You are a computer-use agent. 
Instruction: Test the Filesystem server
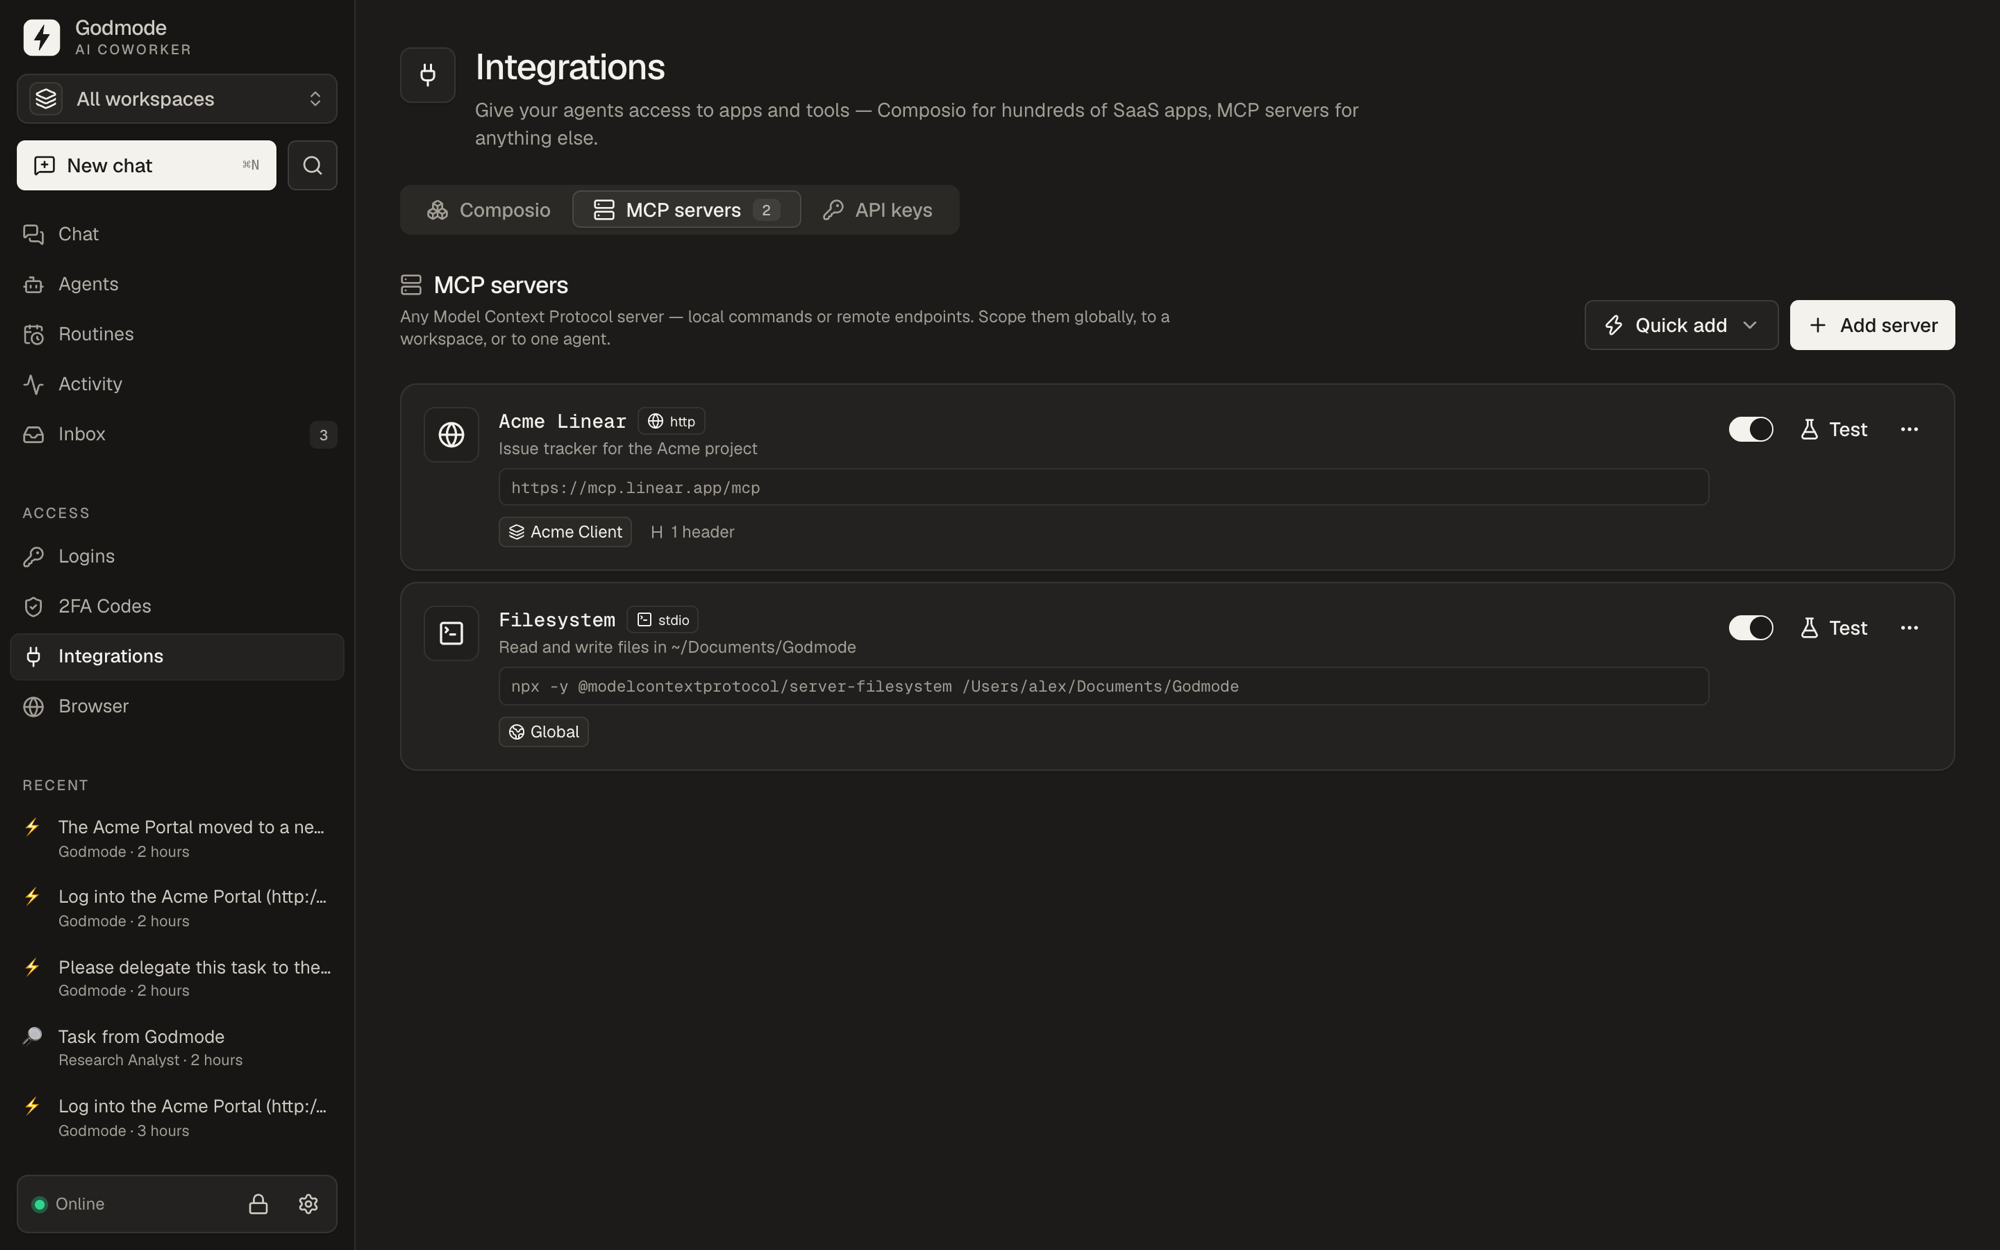[1833, 628]
